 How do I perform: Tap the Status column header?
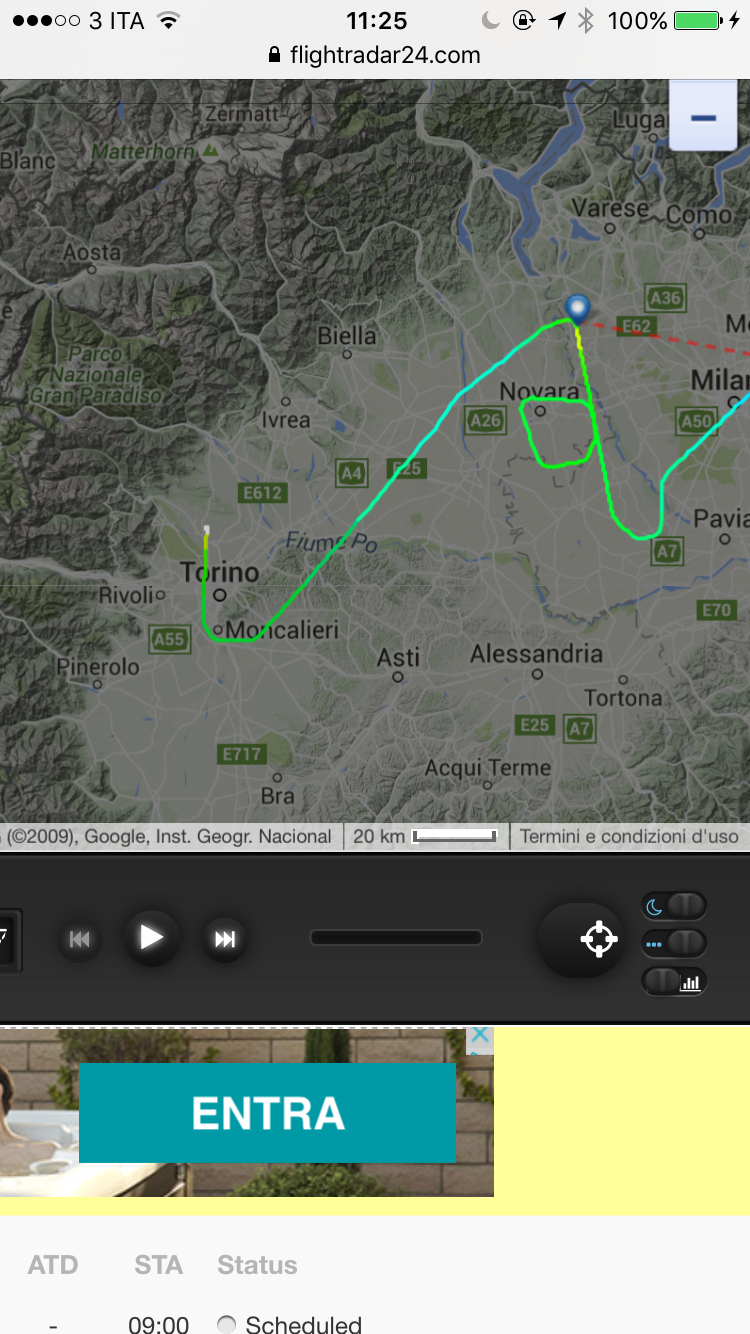(257, 1265)
